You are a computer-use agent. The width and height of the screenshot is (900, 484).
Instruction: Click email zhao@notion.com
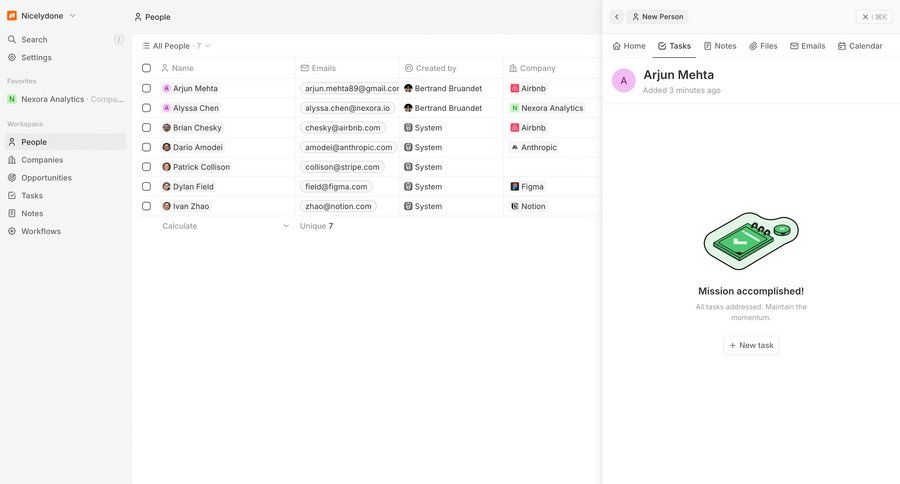[338, 206]
